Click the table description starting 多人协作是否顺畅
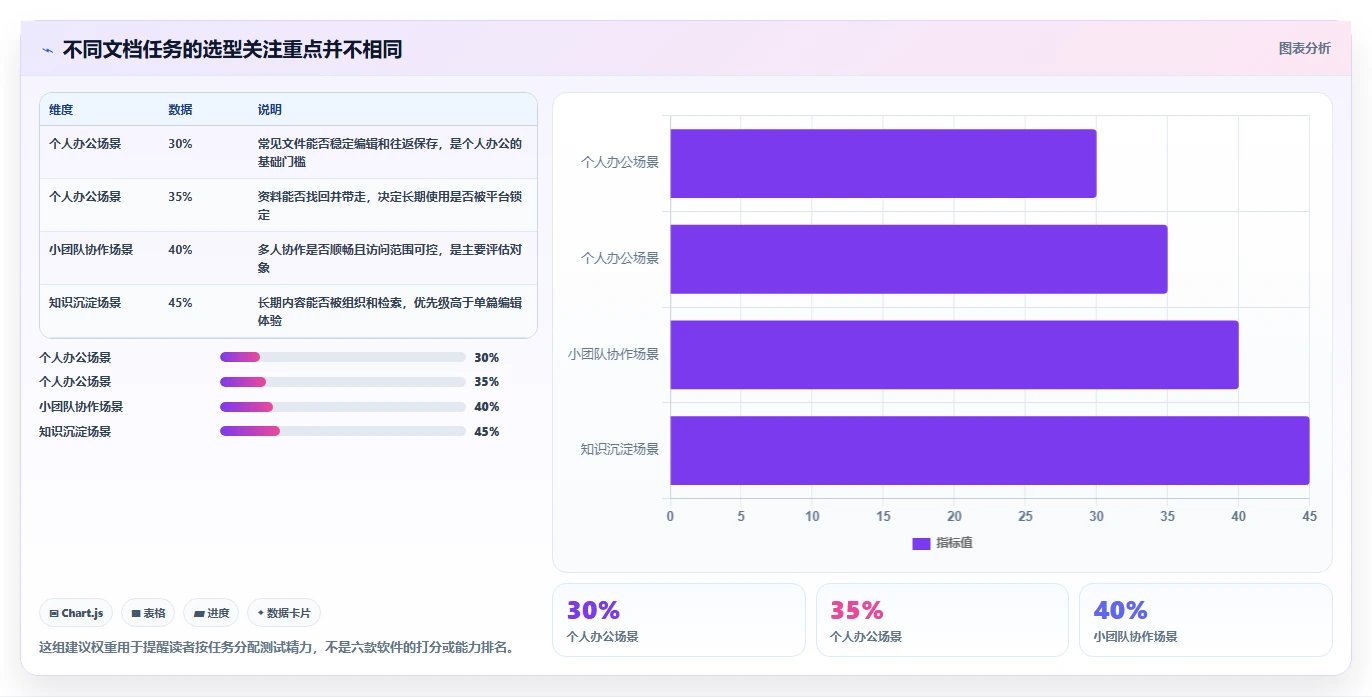The height and width of the screenshot is (697, 1372). pos(390,258)
